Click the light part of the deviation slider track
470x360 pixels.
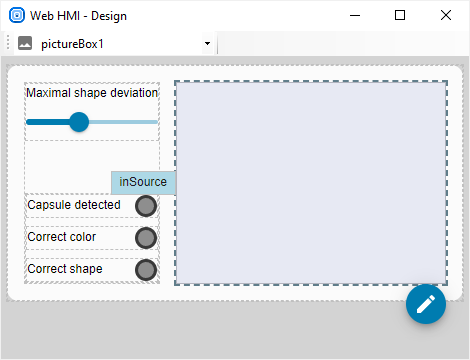[123, 122]
